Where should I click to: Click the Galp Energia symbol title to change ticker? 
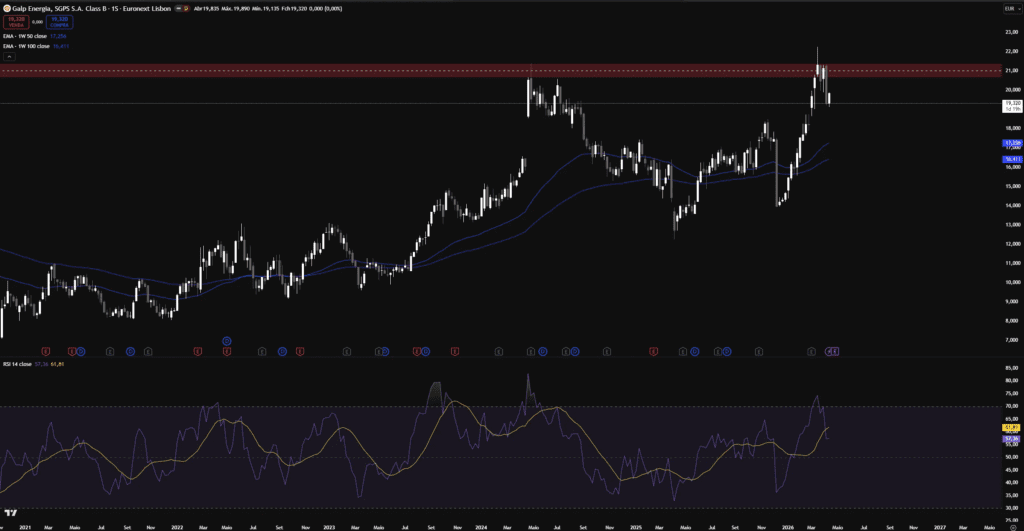pyautogui.click(x=85, y=8)
